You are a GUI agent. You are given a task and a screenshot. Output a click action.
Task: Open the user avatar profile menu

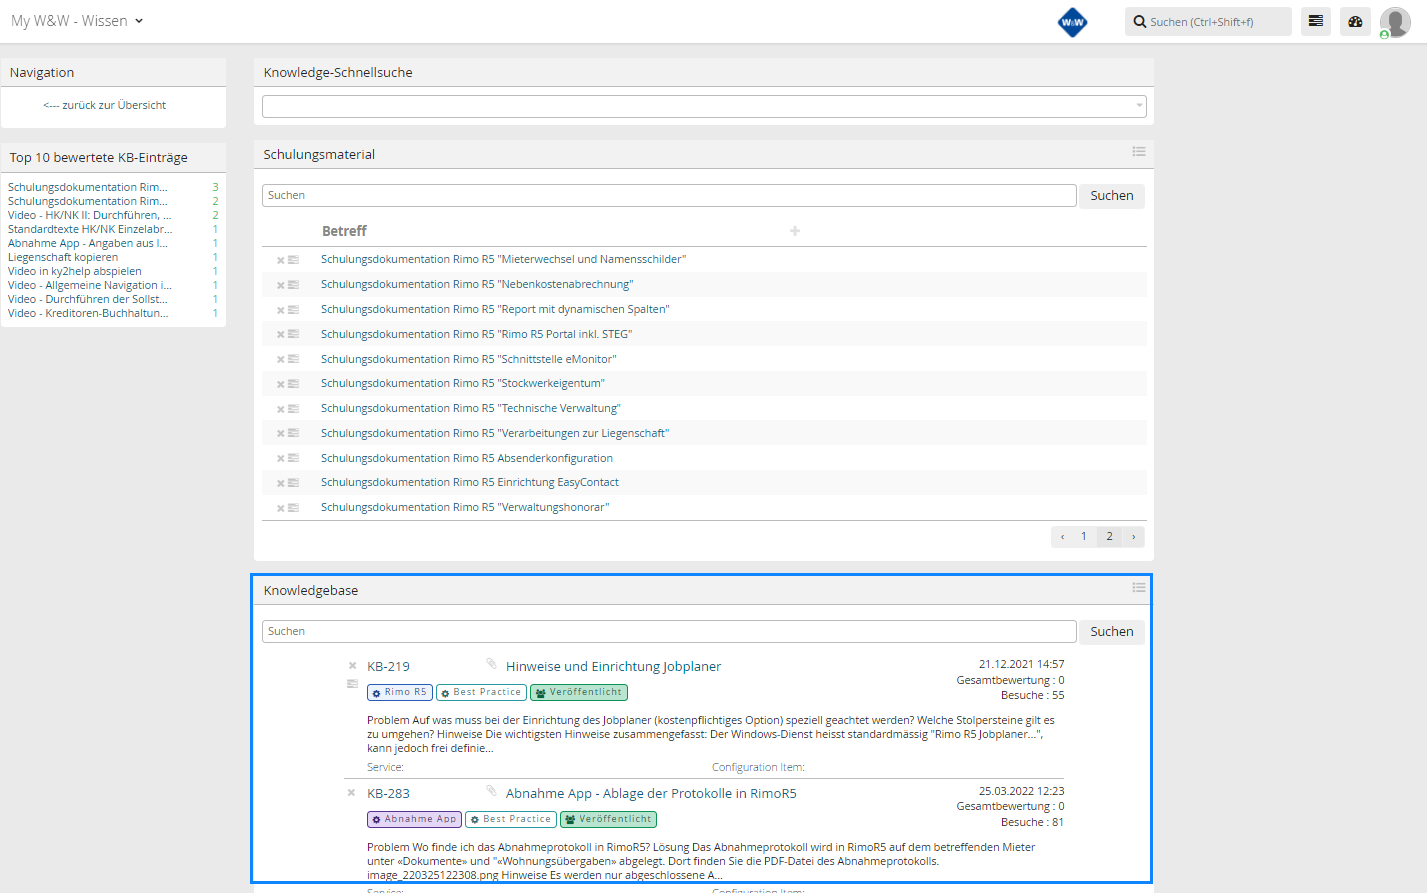(x=1394, y=22)
